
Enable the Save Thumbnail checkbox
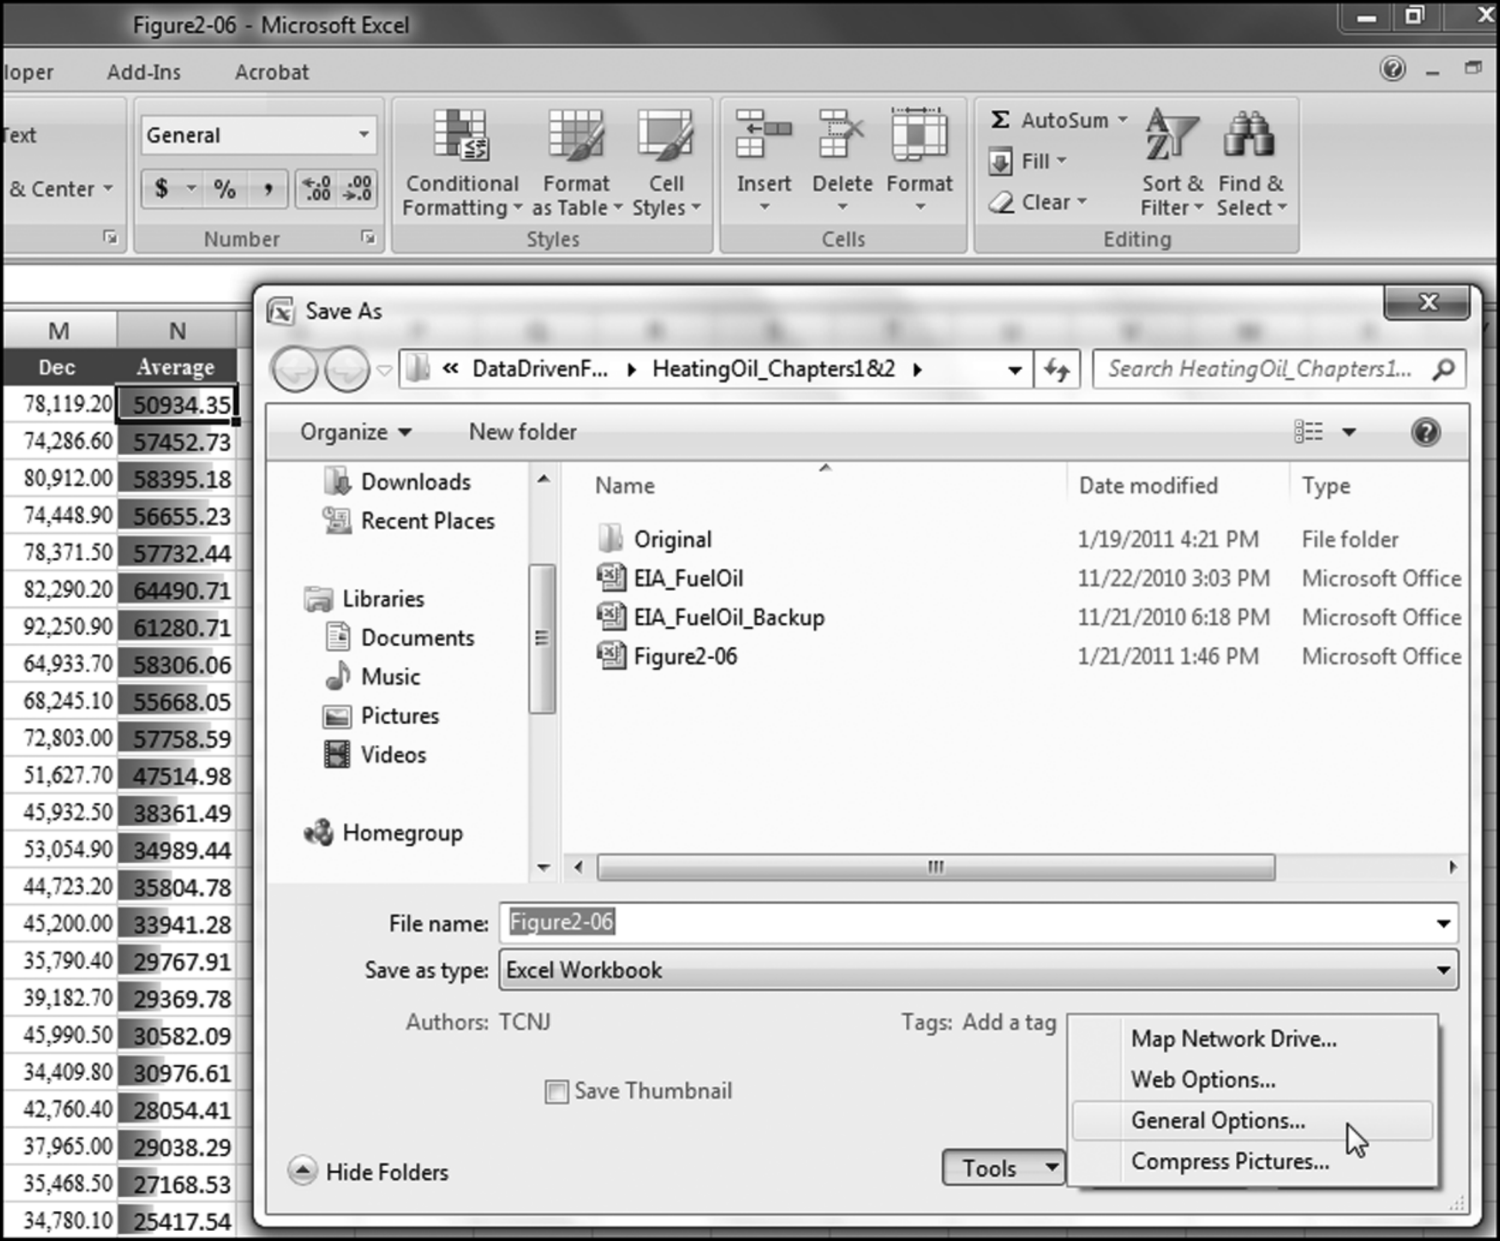pos(556,1092)
